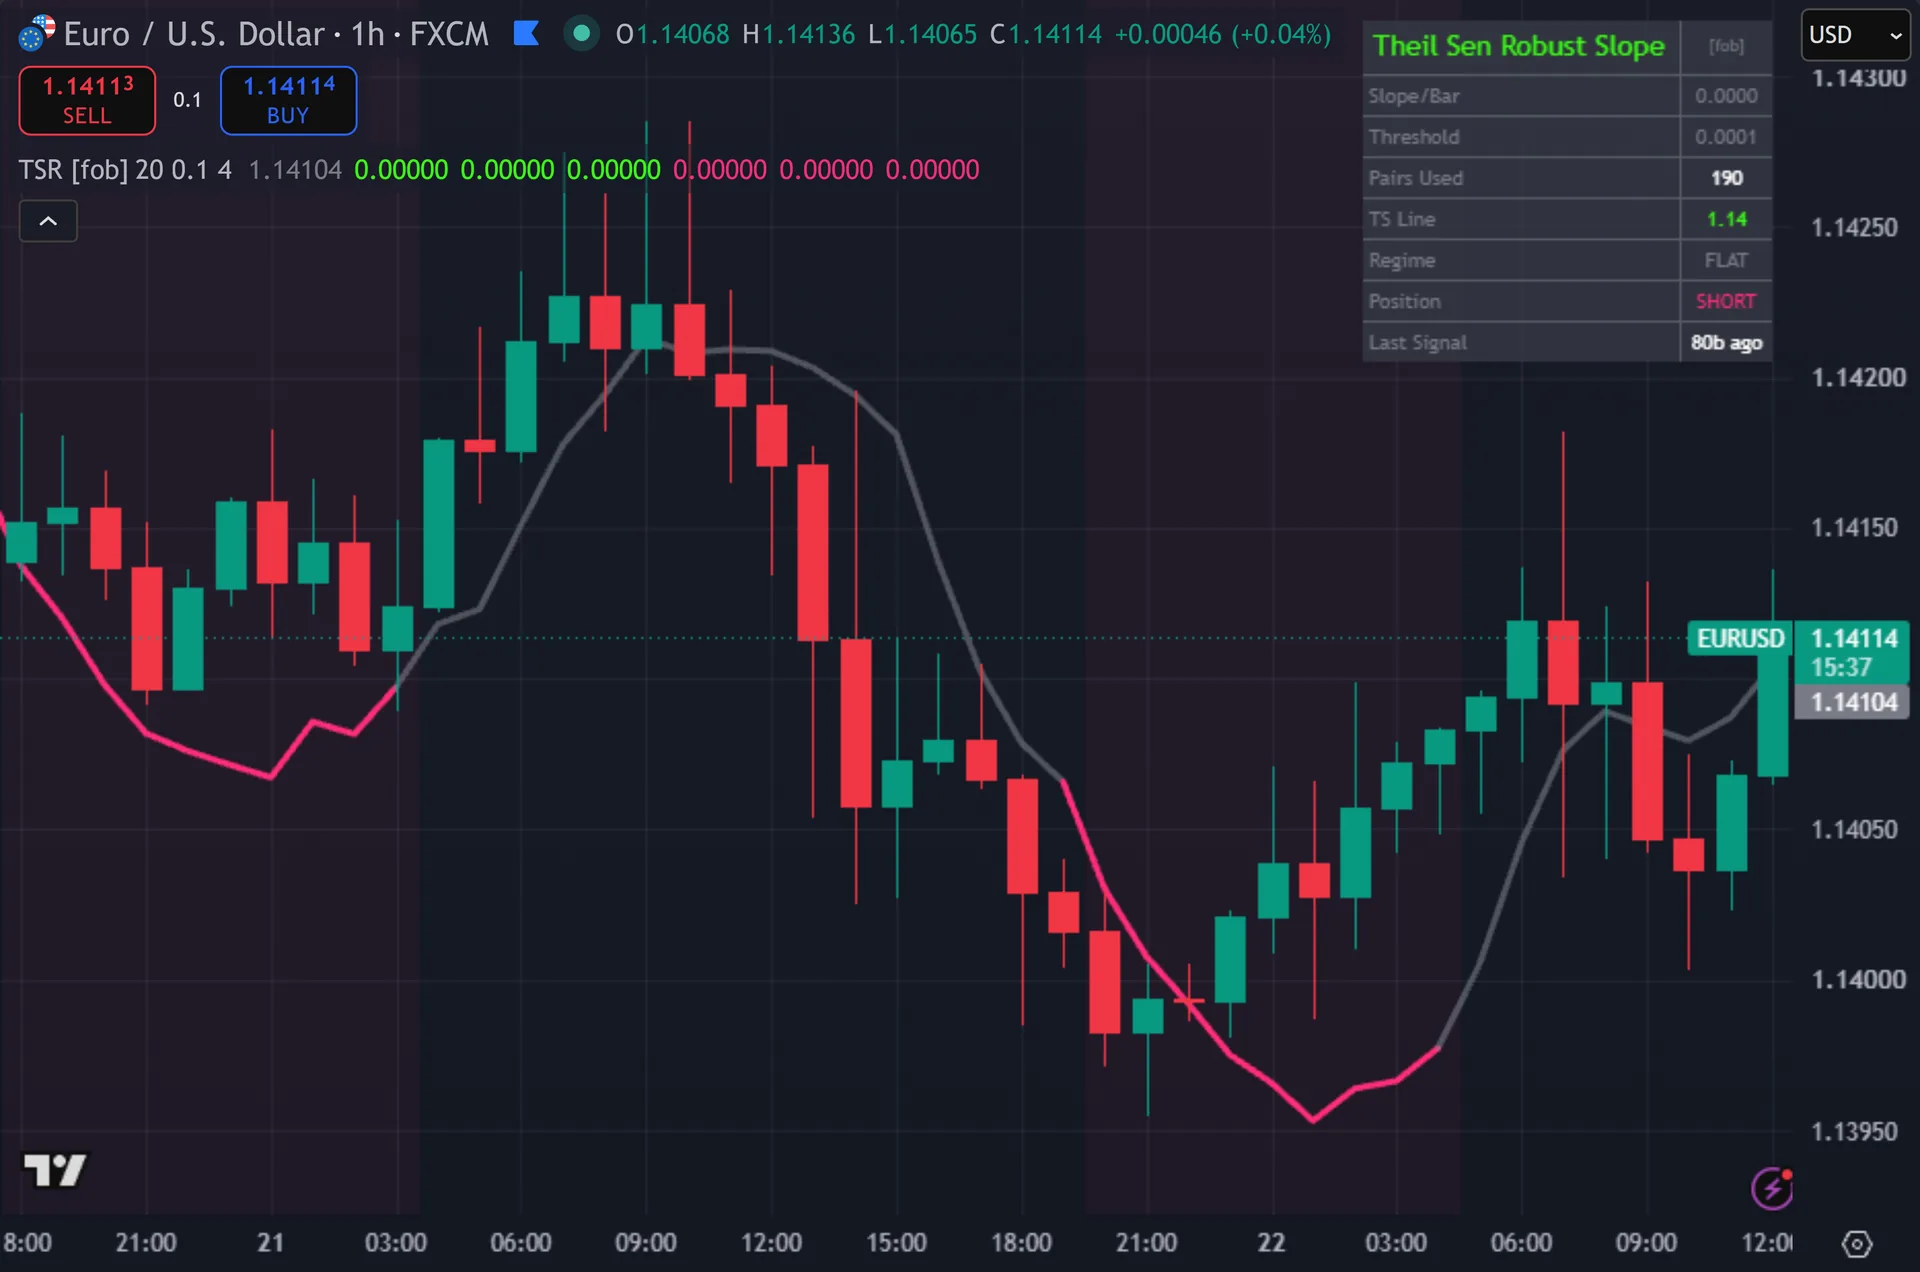Click the countdown timer 15:37 on the scale
Screen dimensions: 1920x1272
click(1841, 667)
